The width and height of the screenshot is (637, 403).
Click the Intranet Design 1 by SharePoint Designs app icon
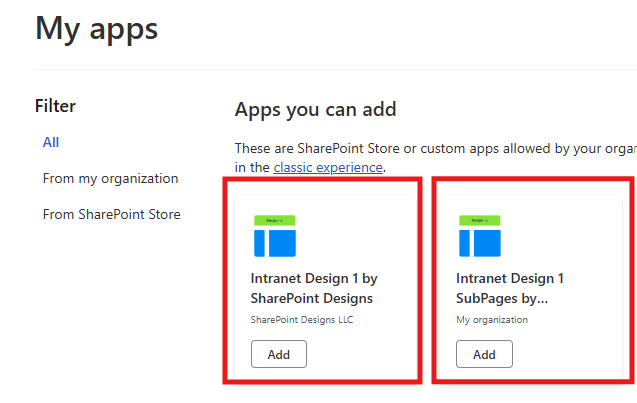(275, 236)
